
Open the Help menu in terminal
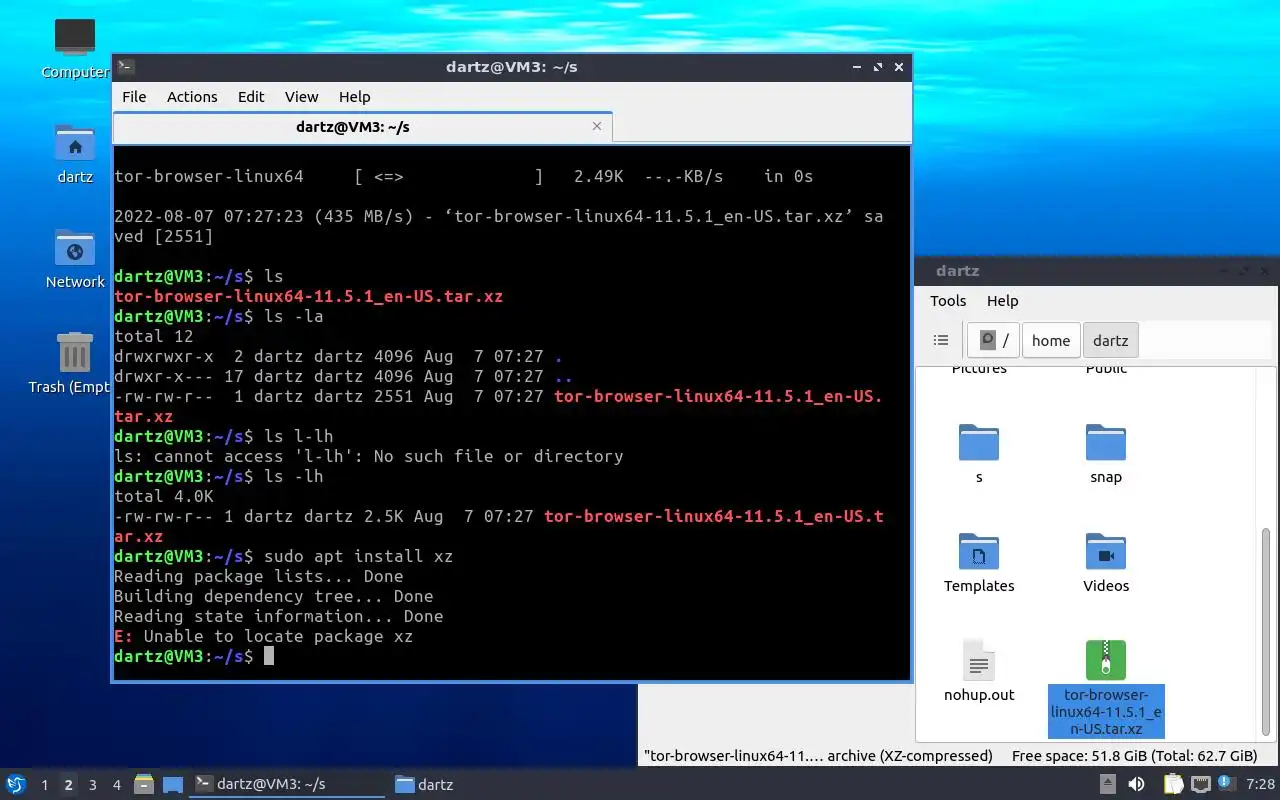[354, 97]
